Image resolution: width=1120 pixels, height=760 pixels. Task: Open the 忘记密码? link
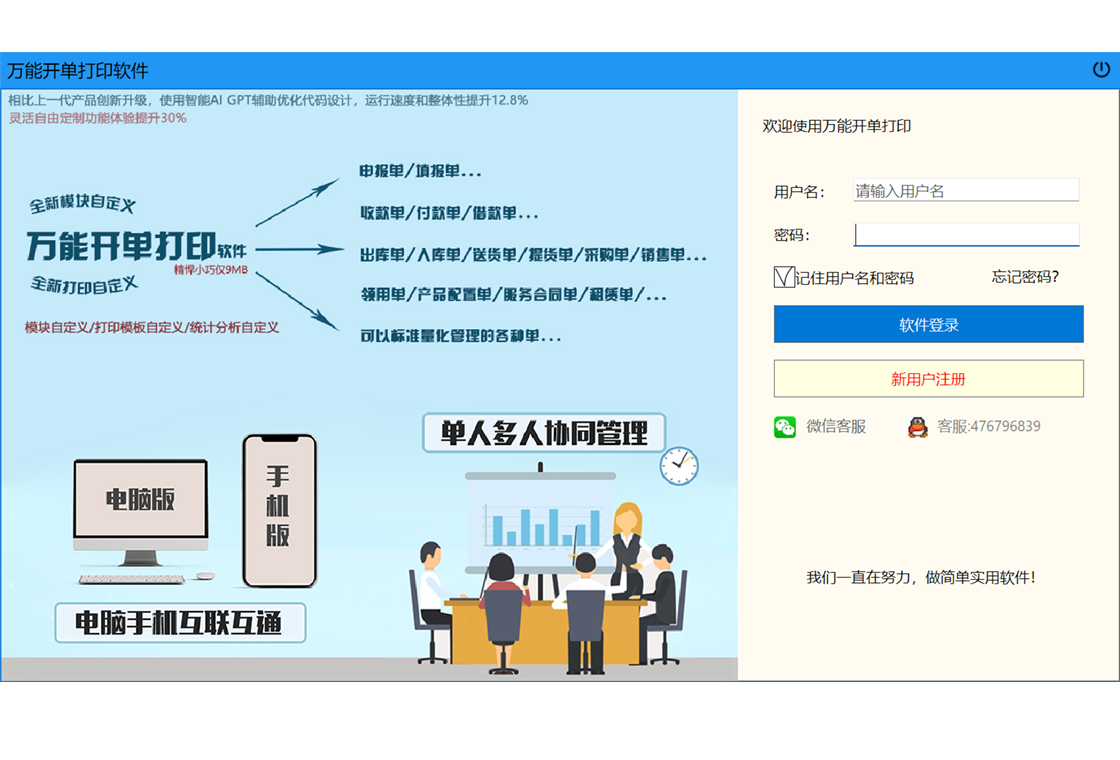[1025, 277]
